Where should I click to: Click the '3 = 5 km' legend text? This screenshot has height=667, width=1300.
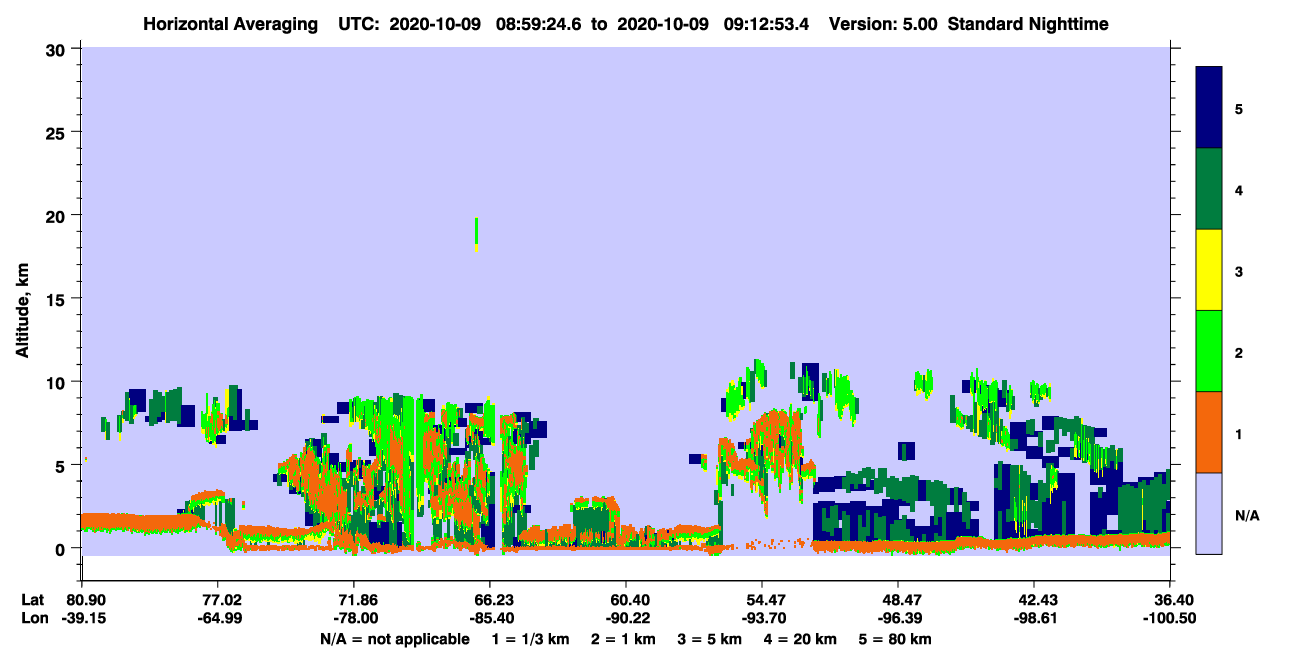710,639
